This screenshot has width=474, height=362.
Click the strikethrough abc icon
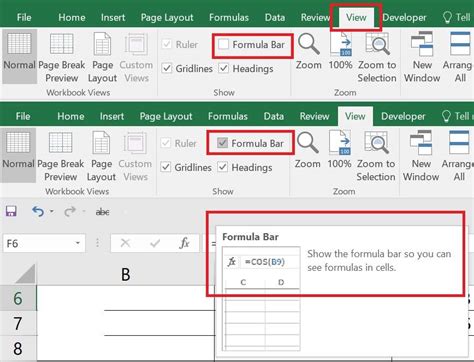coord(102,212)
